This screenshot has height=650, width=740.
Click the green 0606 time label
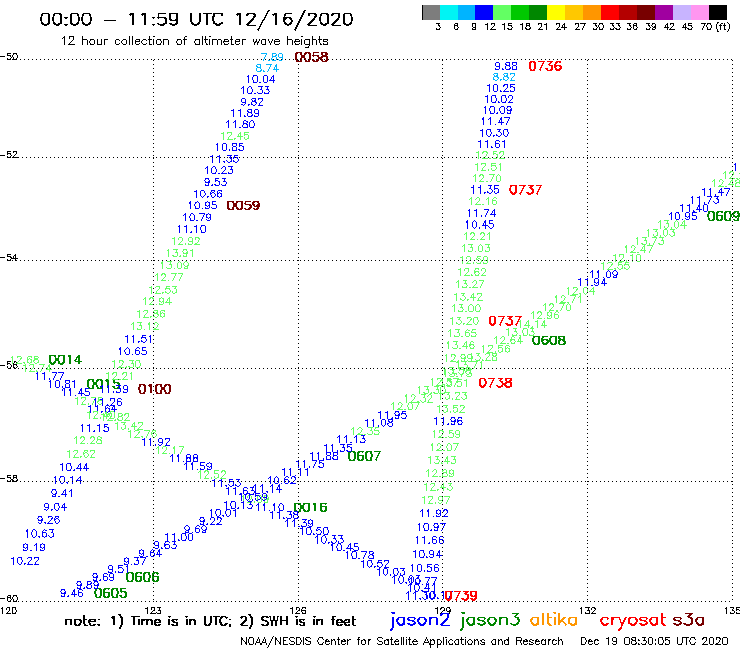143,577
